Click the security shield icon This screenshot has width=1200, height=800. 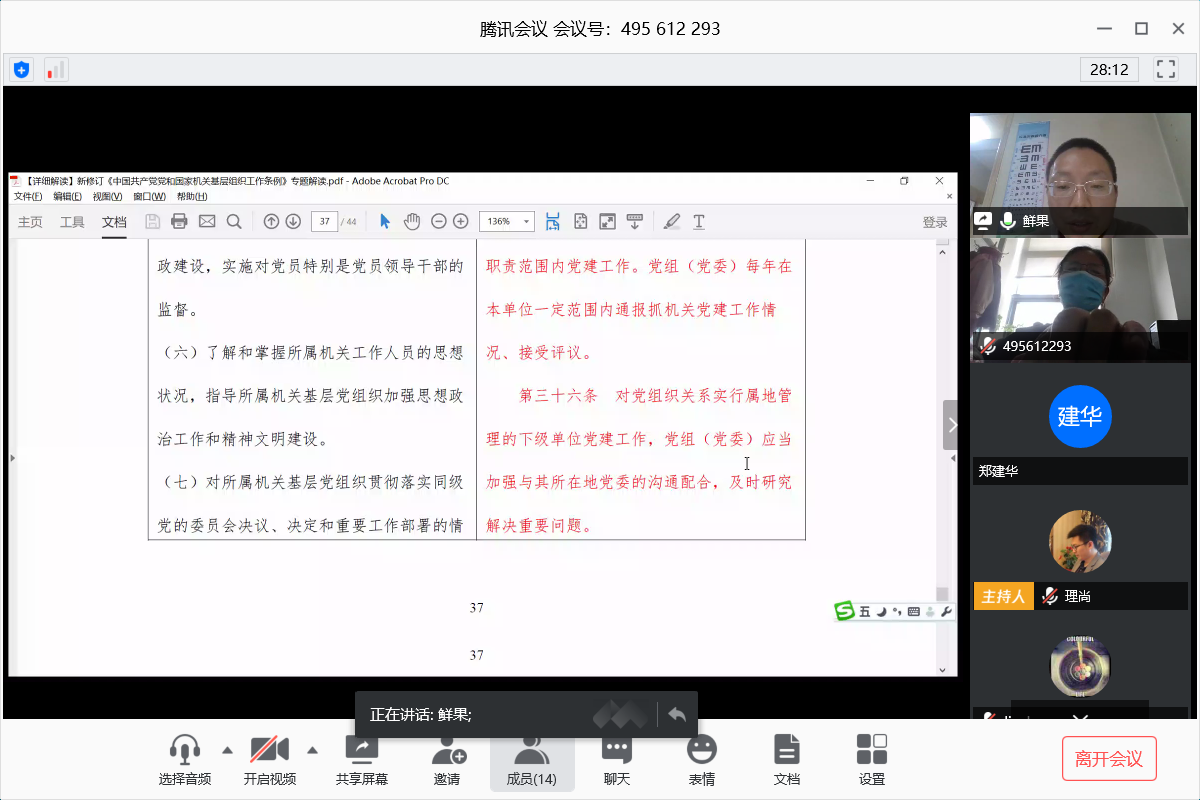pyautogui.click(x=21, y=70)
